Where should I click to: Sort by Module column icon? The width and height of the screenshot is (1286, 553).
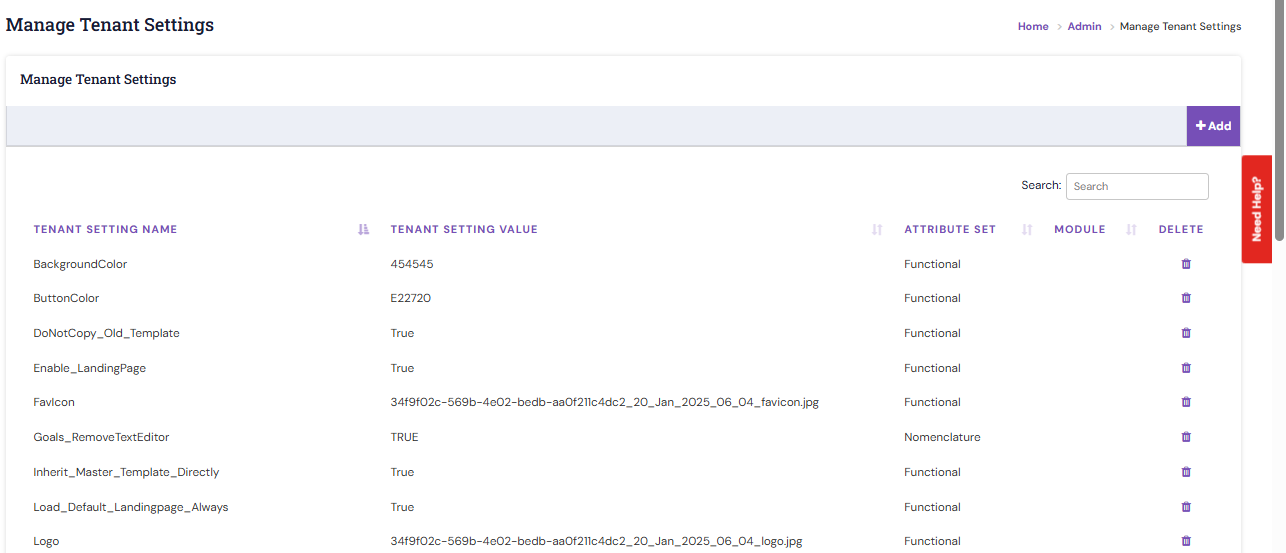tap(1131, 229)
